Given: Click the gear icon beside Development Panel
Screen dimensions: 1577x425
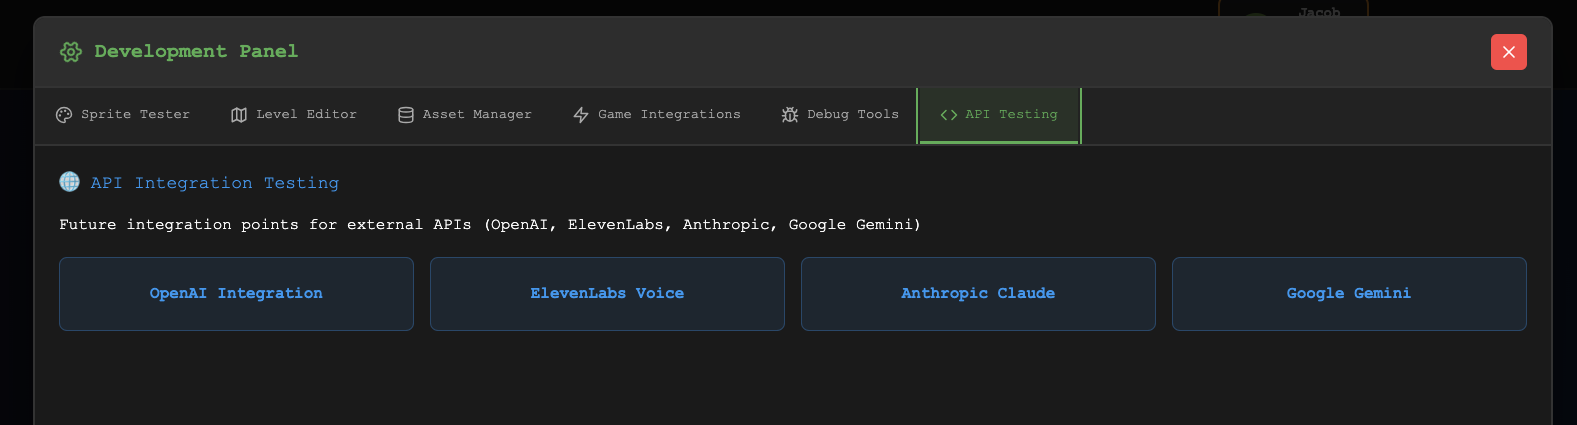Looking at the screenshot, I should 70,52.
